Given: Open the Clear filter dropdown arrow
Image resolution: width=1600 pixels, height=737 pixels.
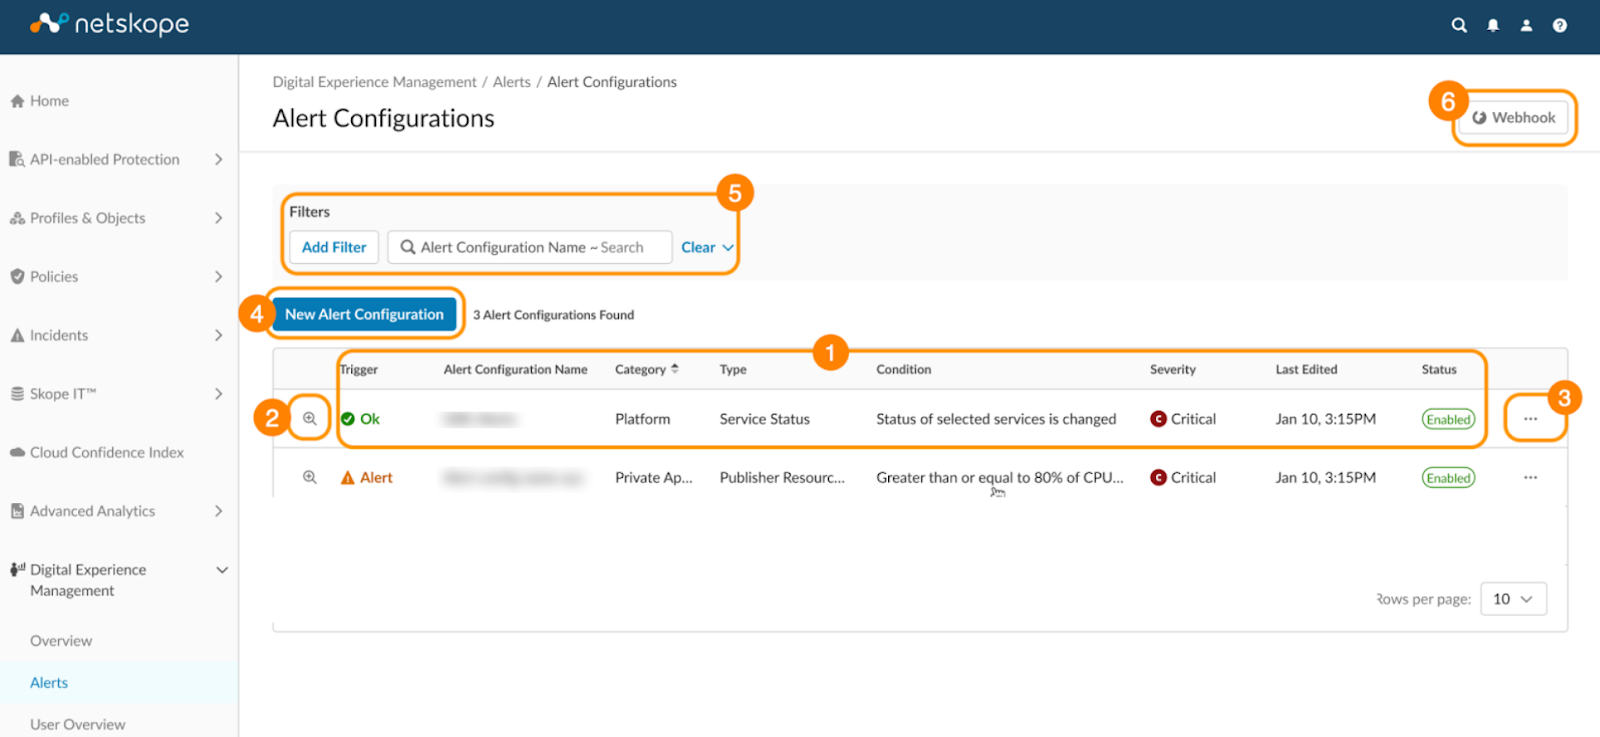Looking at the screenshot, I should click(x=728, y=248).
